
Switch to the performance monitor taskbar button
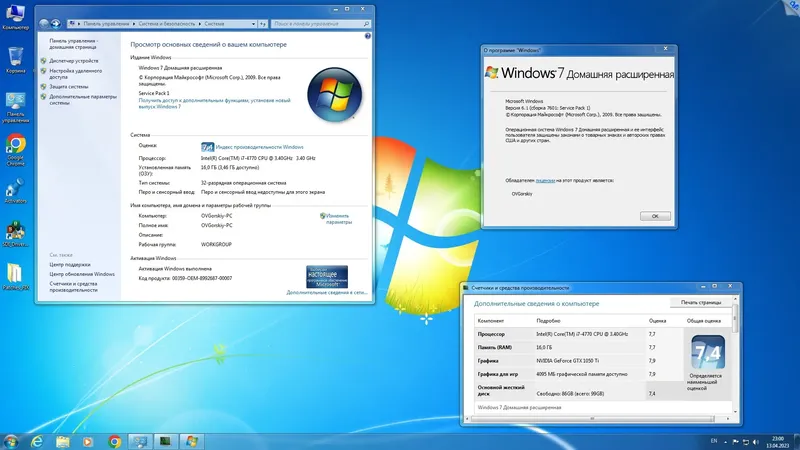coord(165,441)
